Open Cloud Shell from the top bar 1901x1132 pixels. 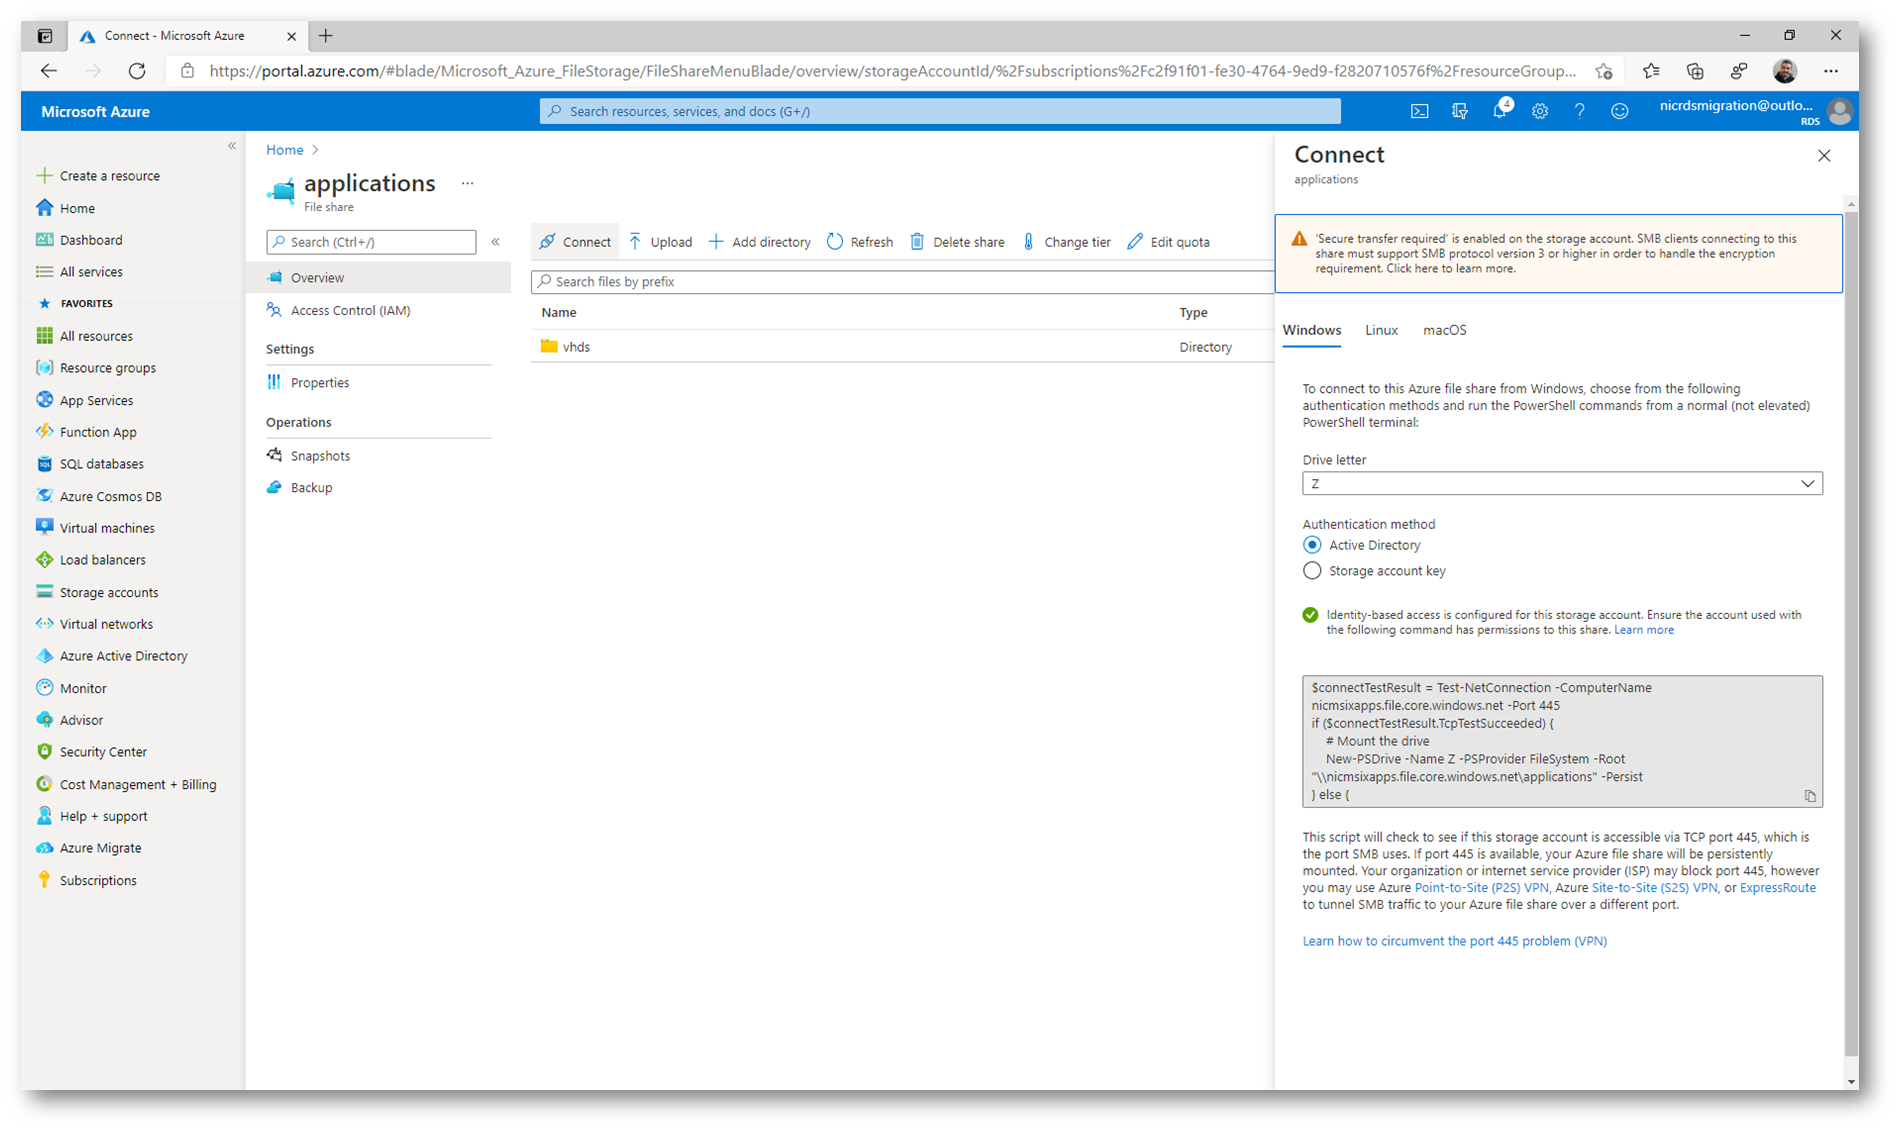(1419, 111)
